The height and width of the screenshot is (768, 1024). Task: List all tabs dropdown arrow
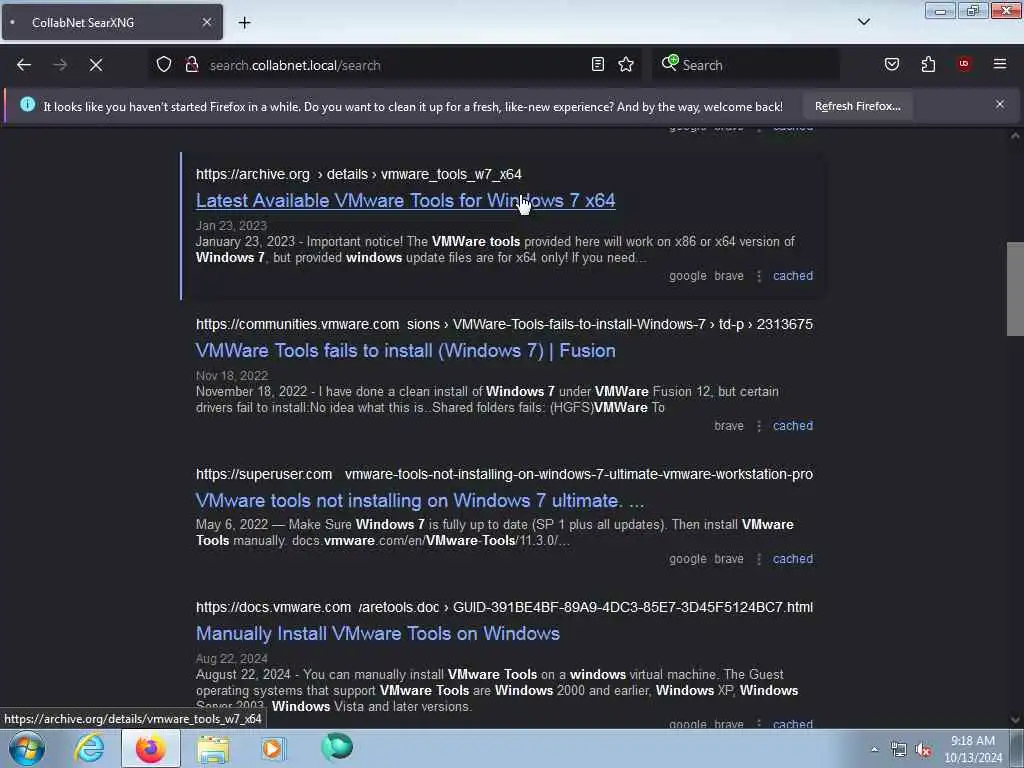coord(863,22)
